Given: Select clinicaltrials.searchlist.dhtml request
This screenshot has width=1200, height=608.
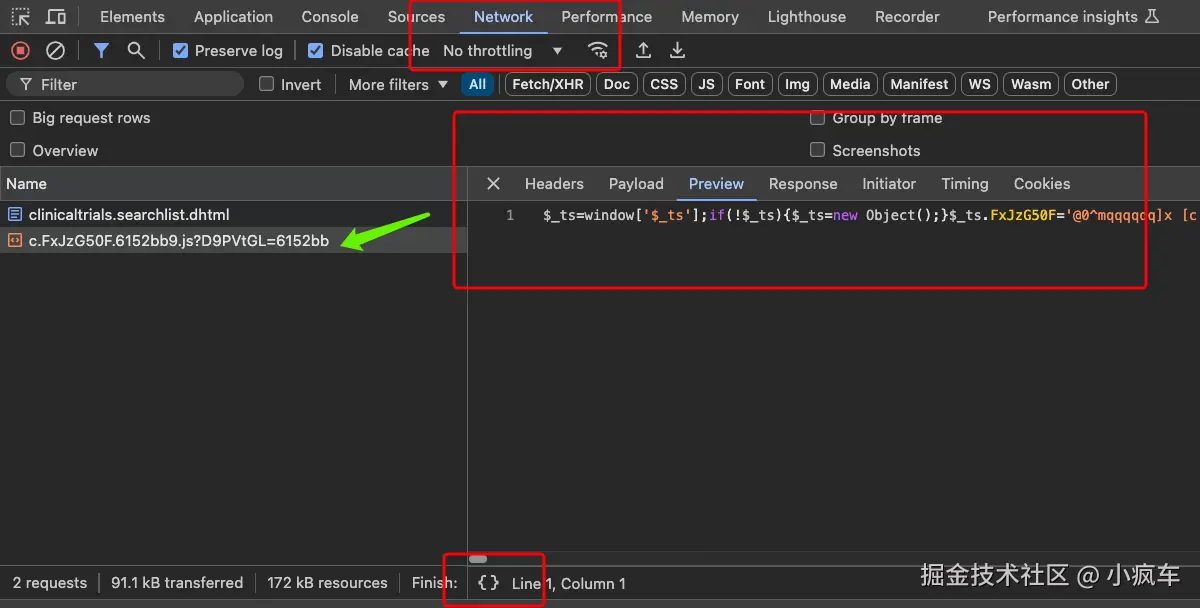Looking at the screenshot, I should coord(129,214).
